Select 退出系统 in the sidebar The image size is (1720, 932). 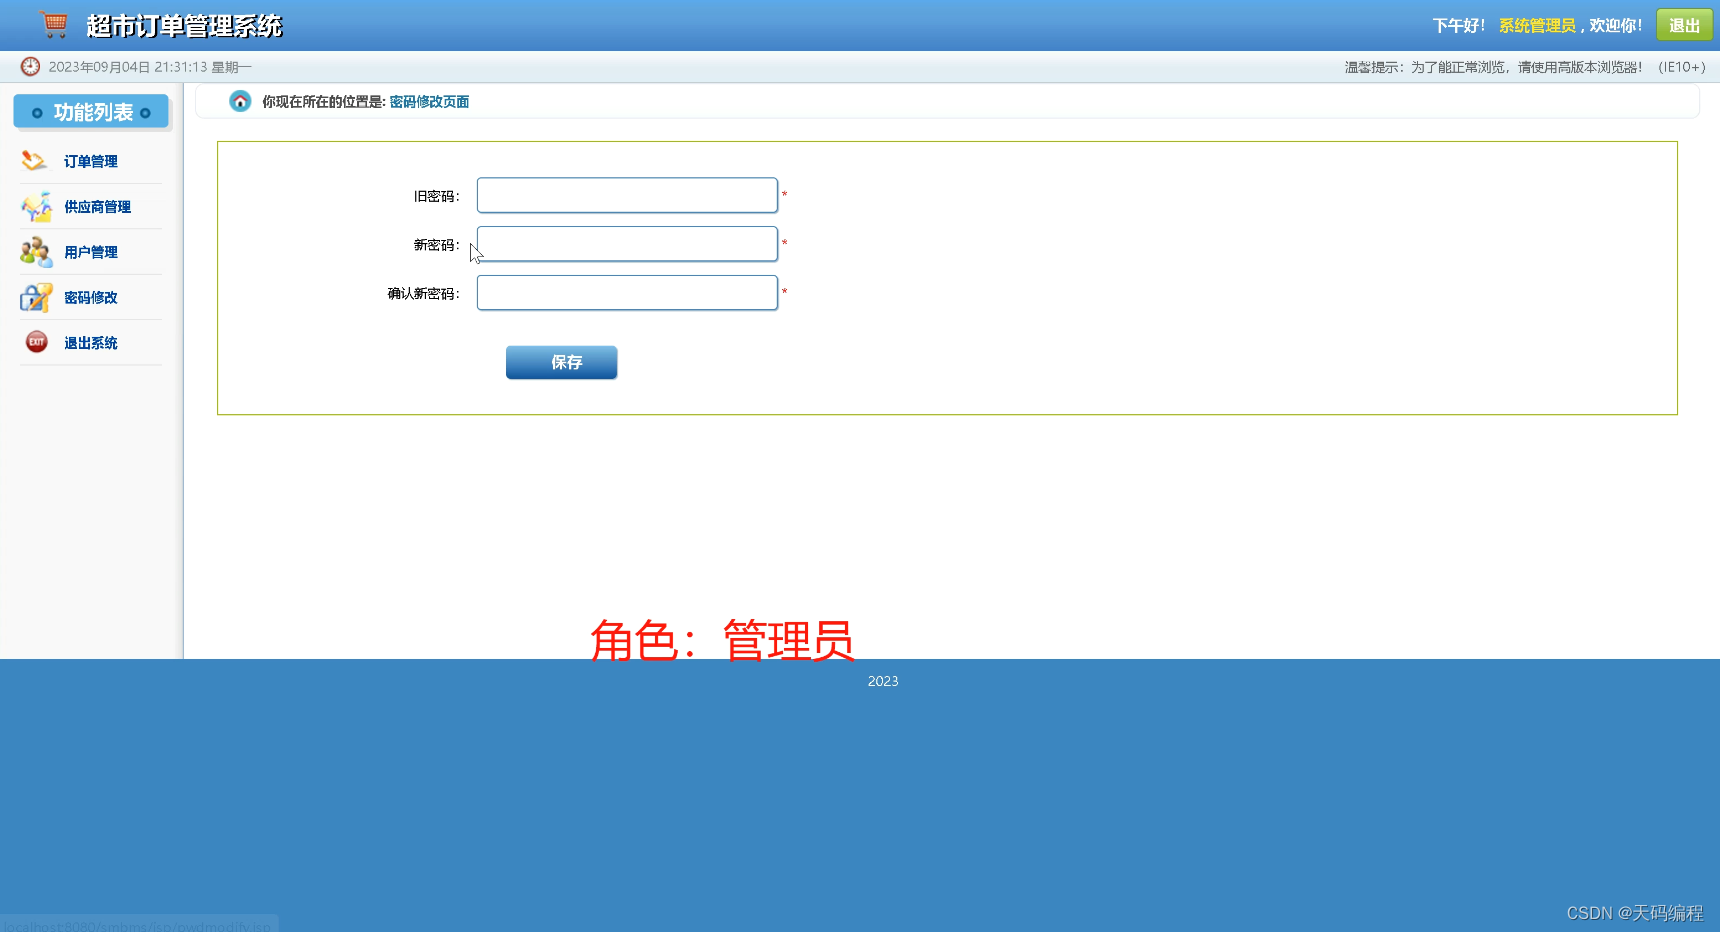(91, 343)
